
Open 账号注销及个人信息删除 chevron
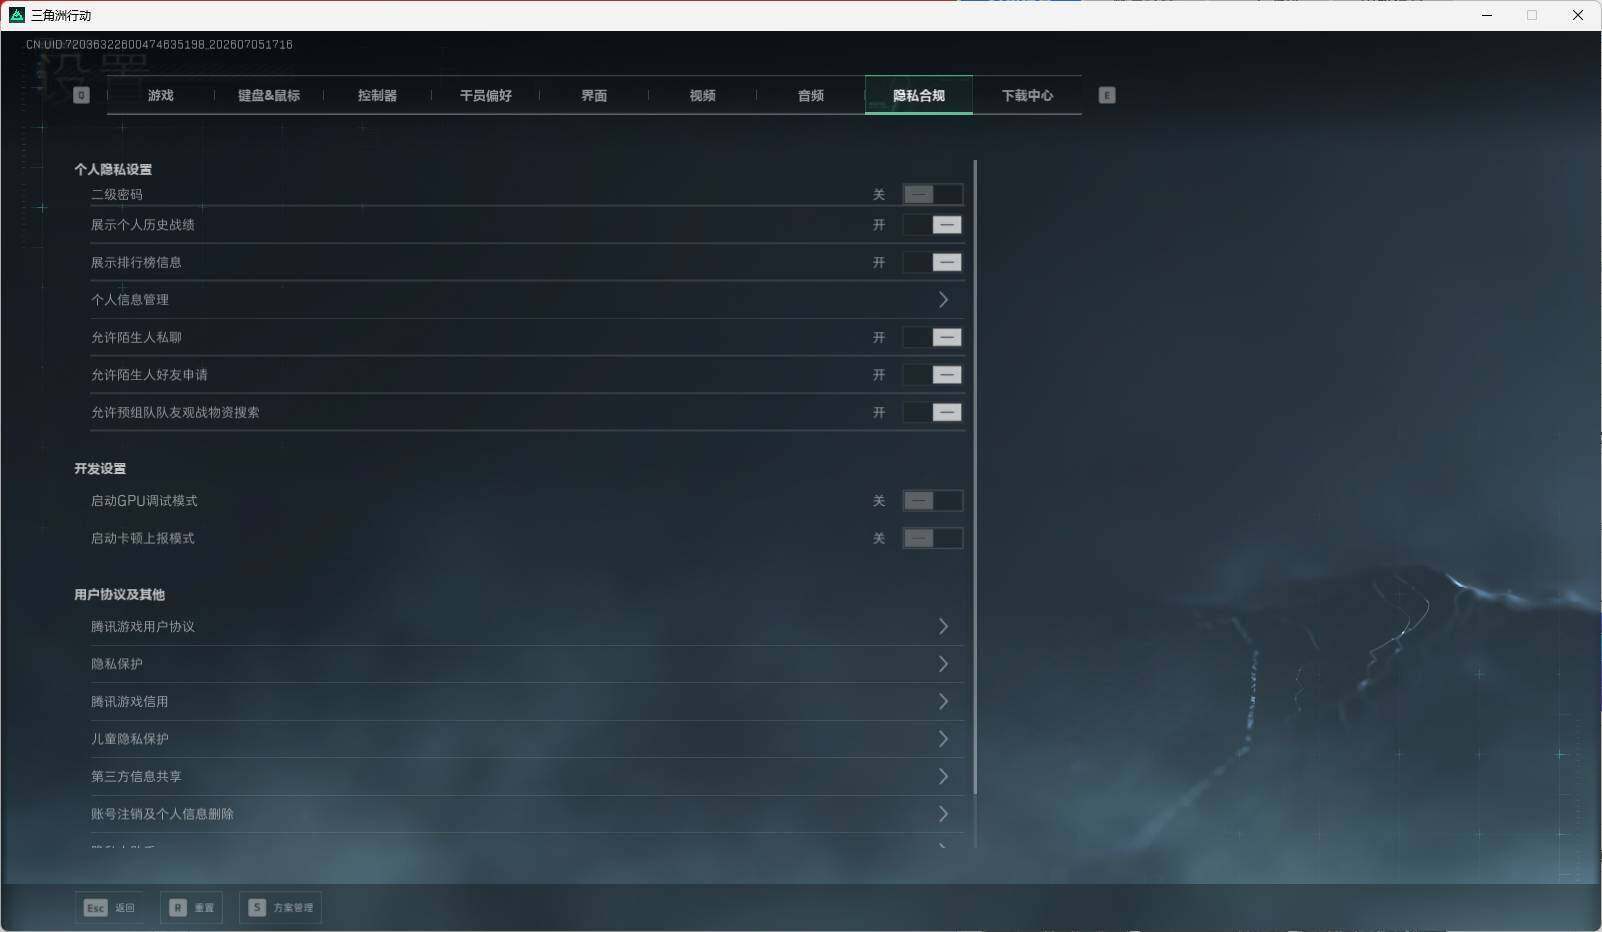tap(943, 814)
